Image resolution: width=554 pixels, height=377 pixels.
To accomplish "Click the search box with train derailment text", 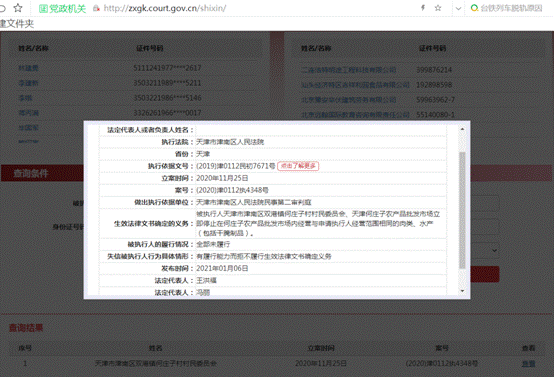I will (x=512, y=8).
